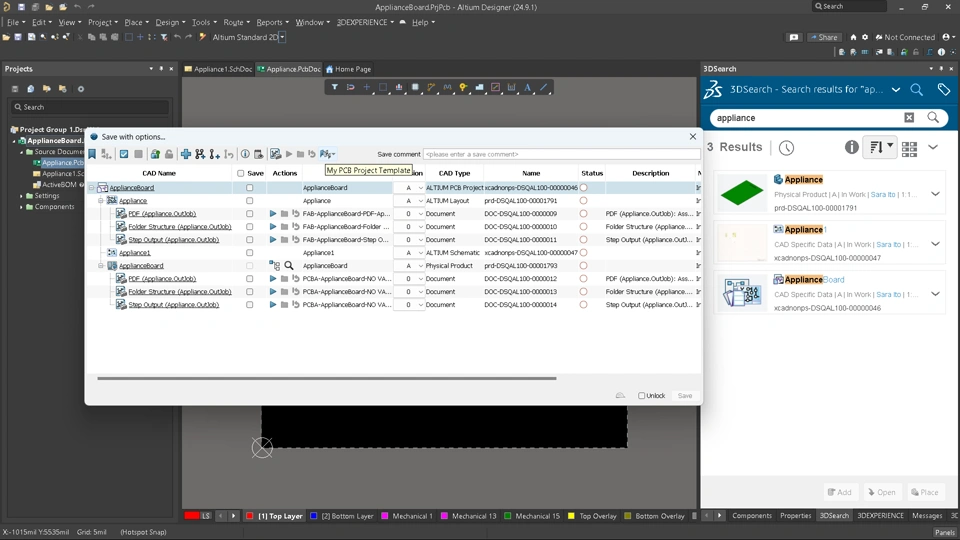Click the magnifier inside 3DSearch search field
The image size is (960, 540).
933,118
